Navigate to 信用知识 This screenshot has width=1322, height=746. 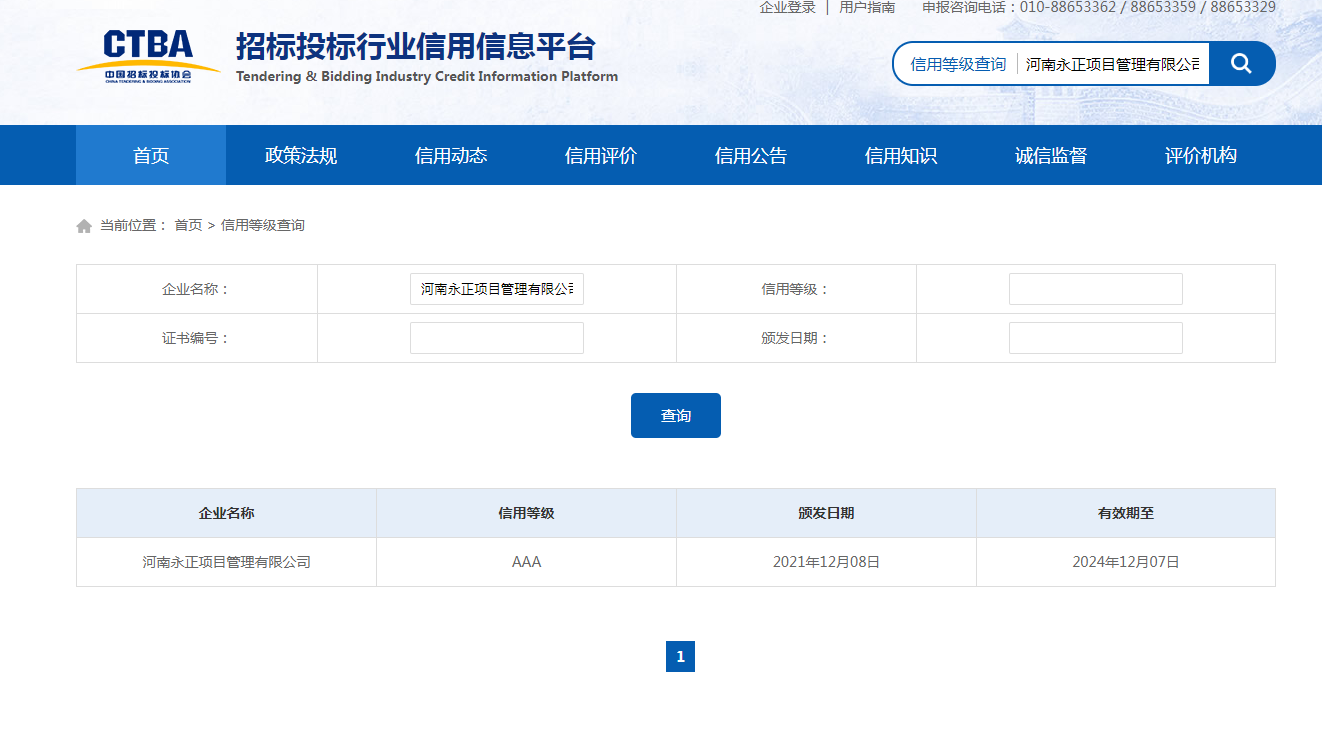tap(901, 155)
